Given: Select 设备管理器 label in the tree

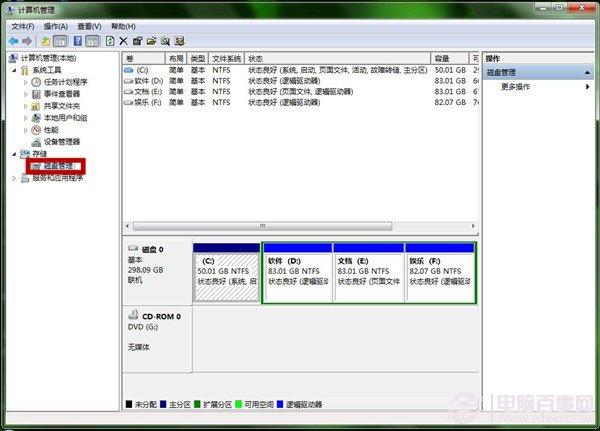Looking at the screenshot, I should pyautogui.click(x=62, y=142).
